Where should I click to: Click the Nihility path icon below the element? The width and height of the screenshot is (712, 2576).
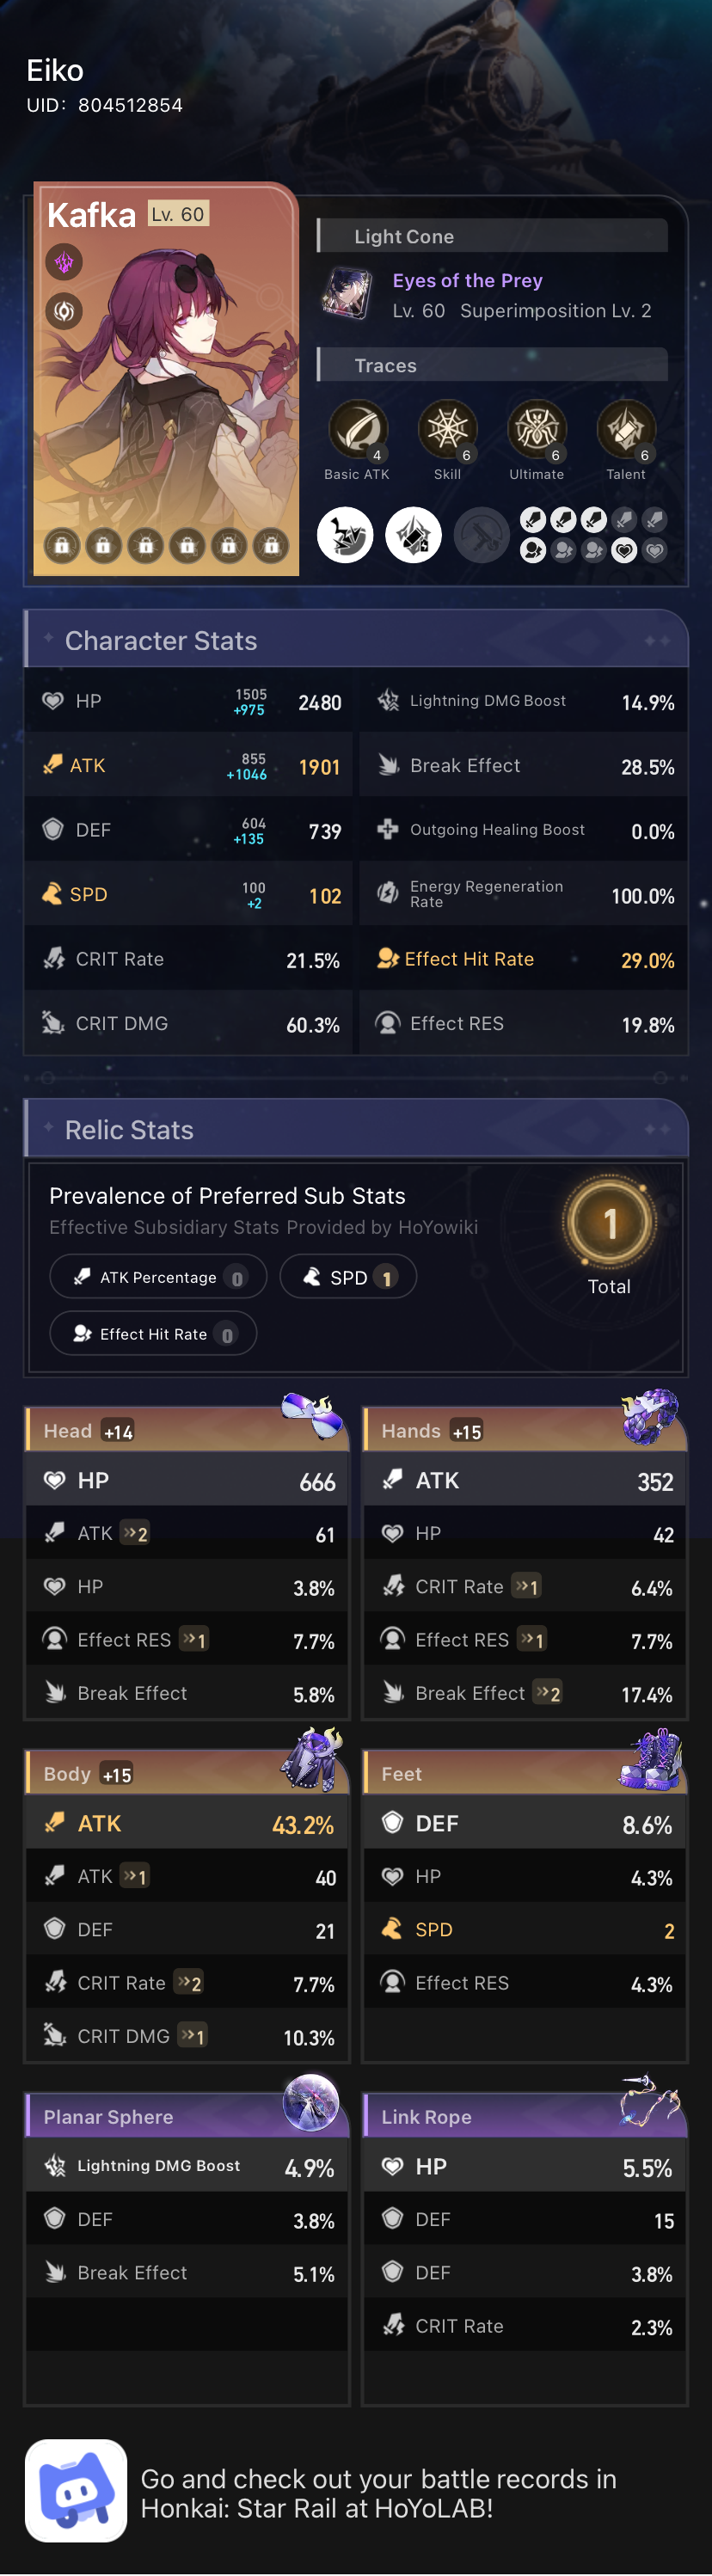point(63,311)
